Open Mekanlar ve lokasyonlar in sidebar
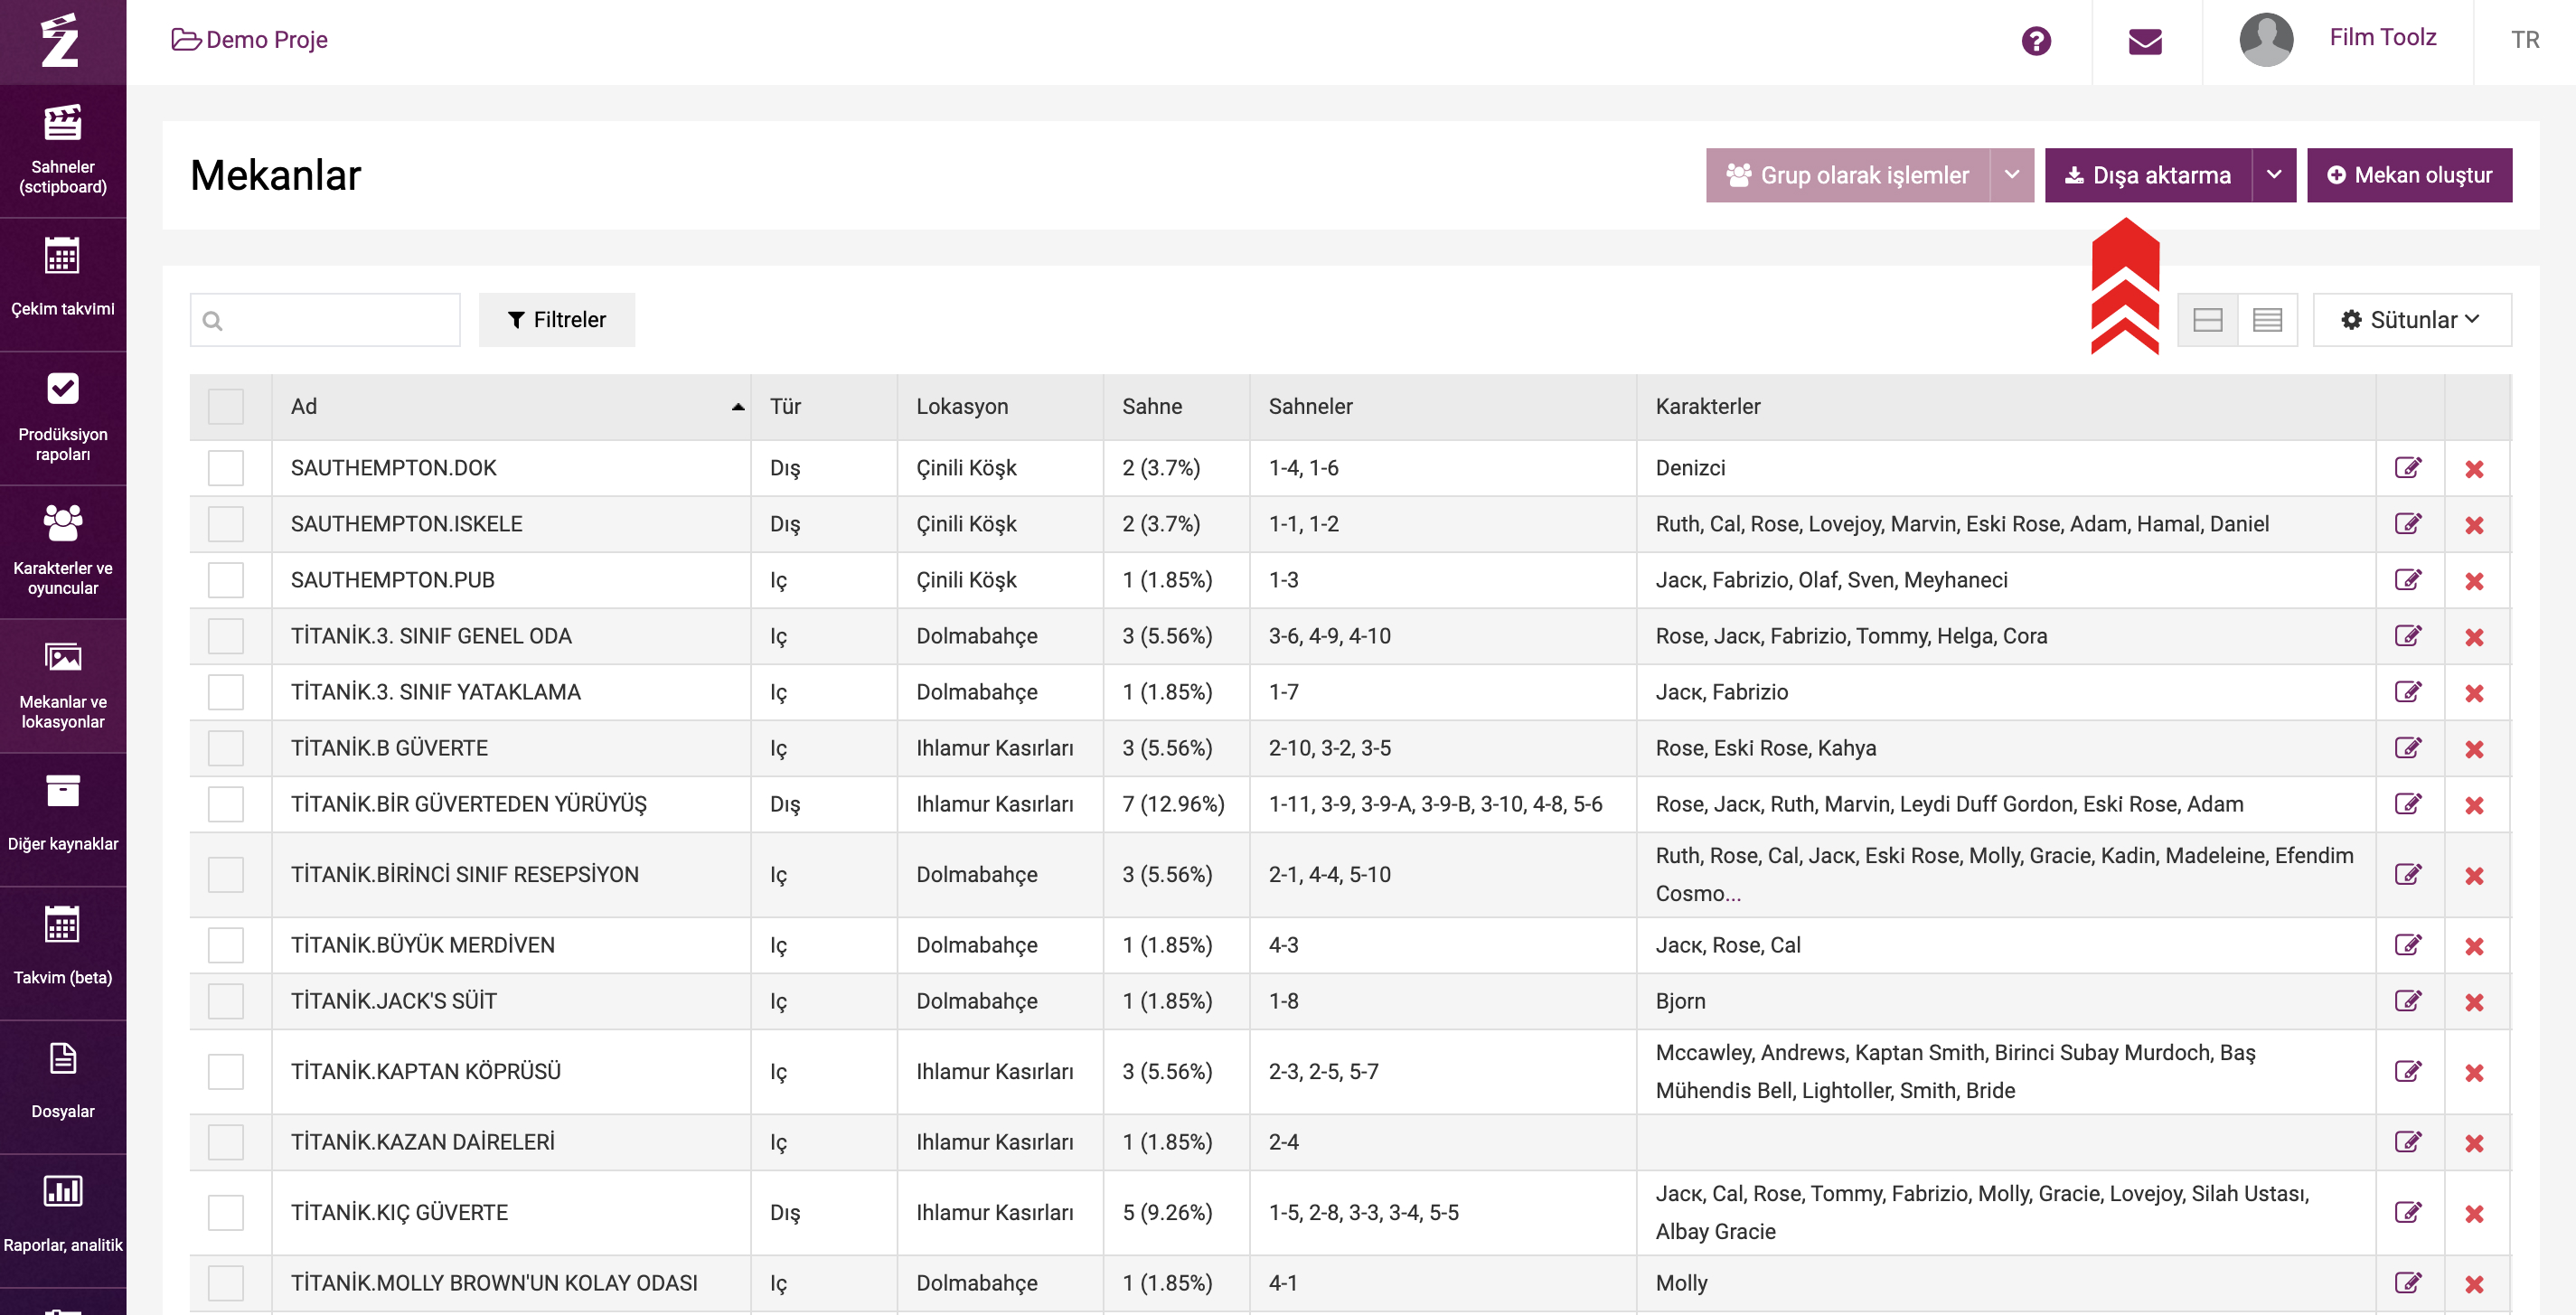 (x=63, y=686)
